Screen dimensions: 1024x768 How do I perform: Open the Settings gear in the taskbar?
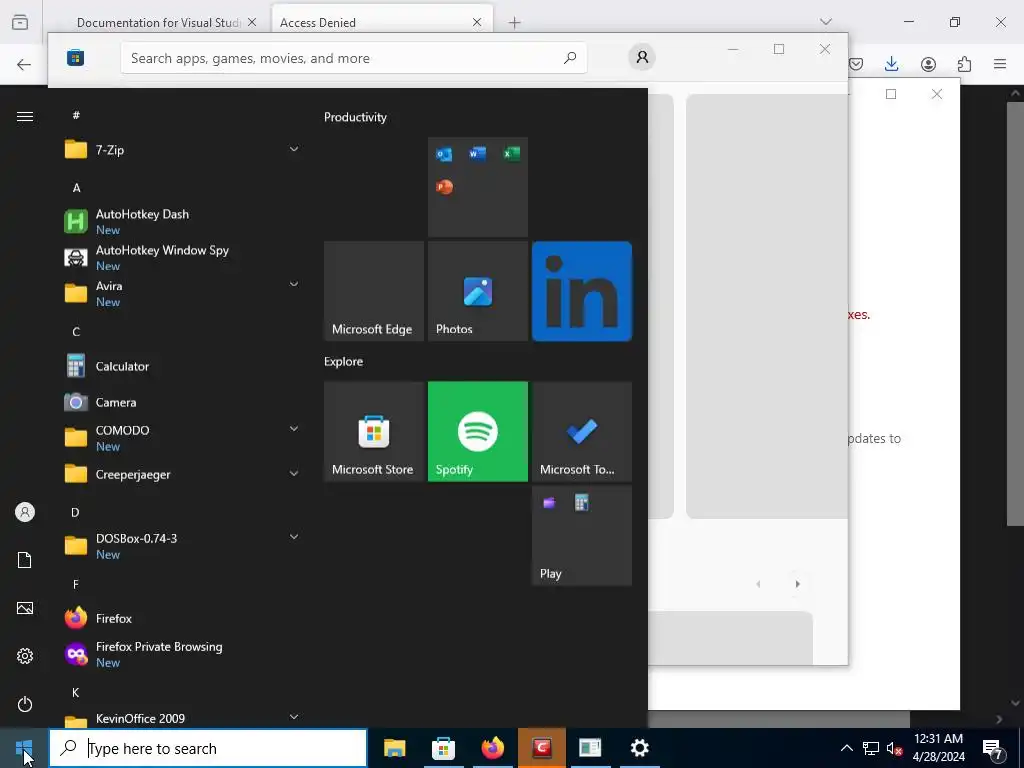pyautogui.click(x=639, y=748)
